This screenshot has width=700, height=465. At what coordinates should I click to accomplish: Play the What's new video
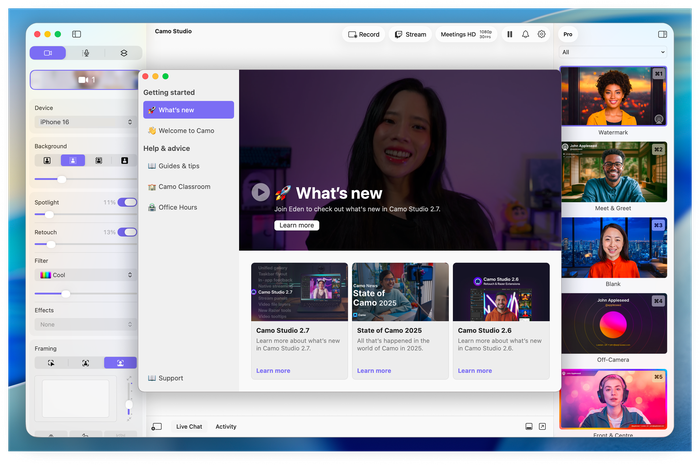point(260,192)
